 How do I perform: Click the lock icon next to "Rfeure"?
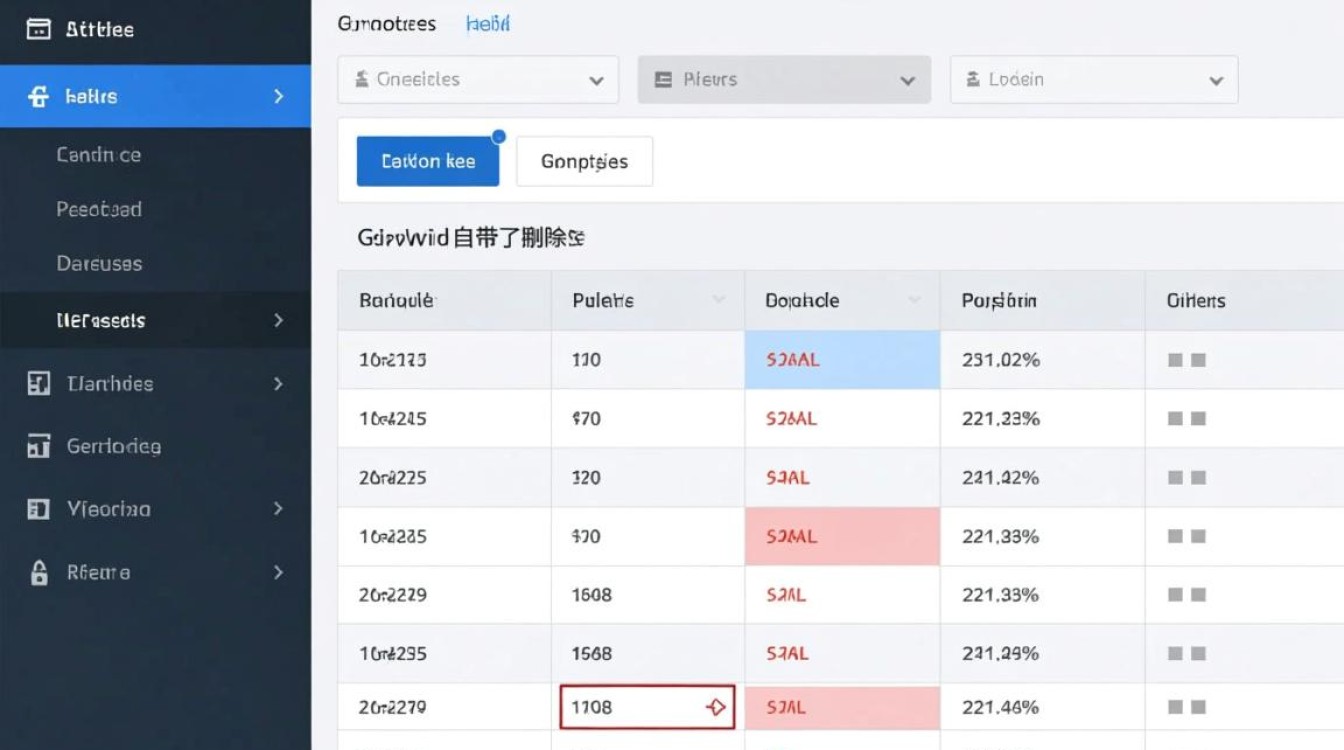point(40,572)
